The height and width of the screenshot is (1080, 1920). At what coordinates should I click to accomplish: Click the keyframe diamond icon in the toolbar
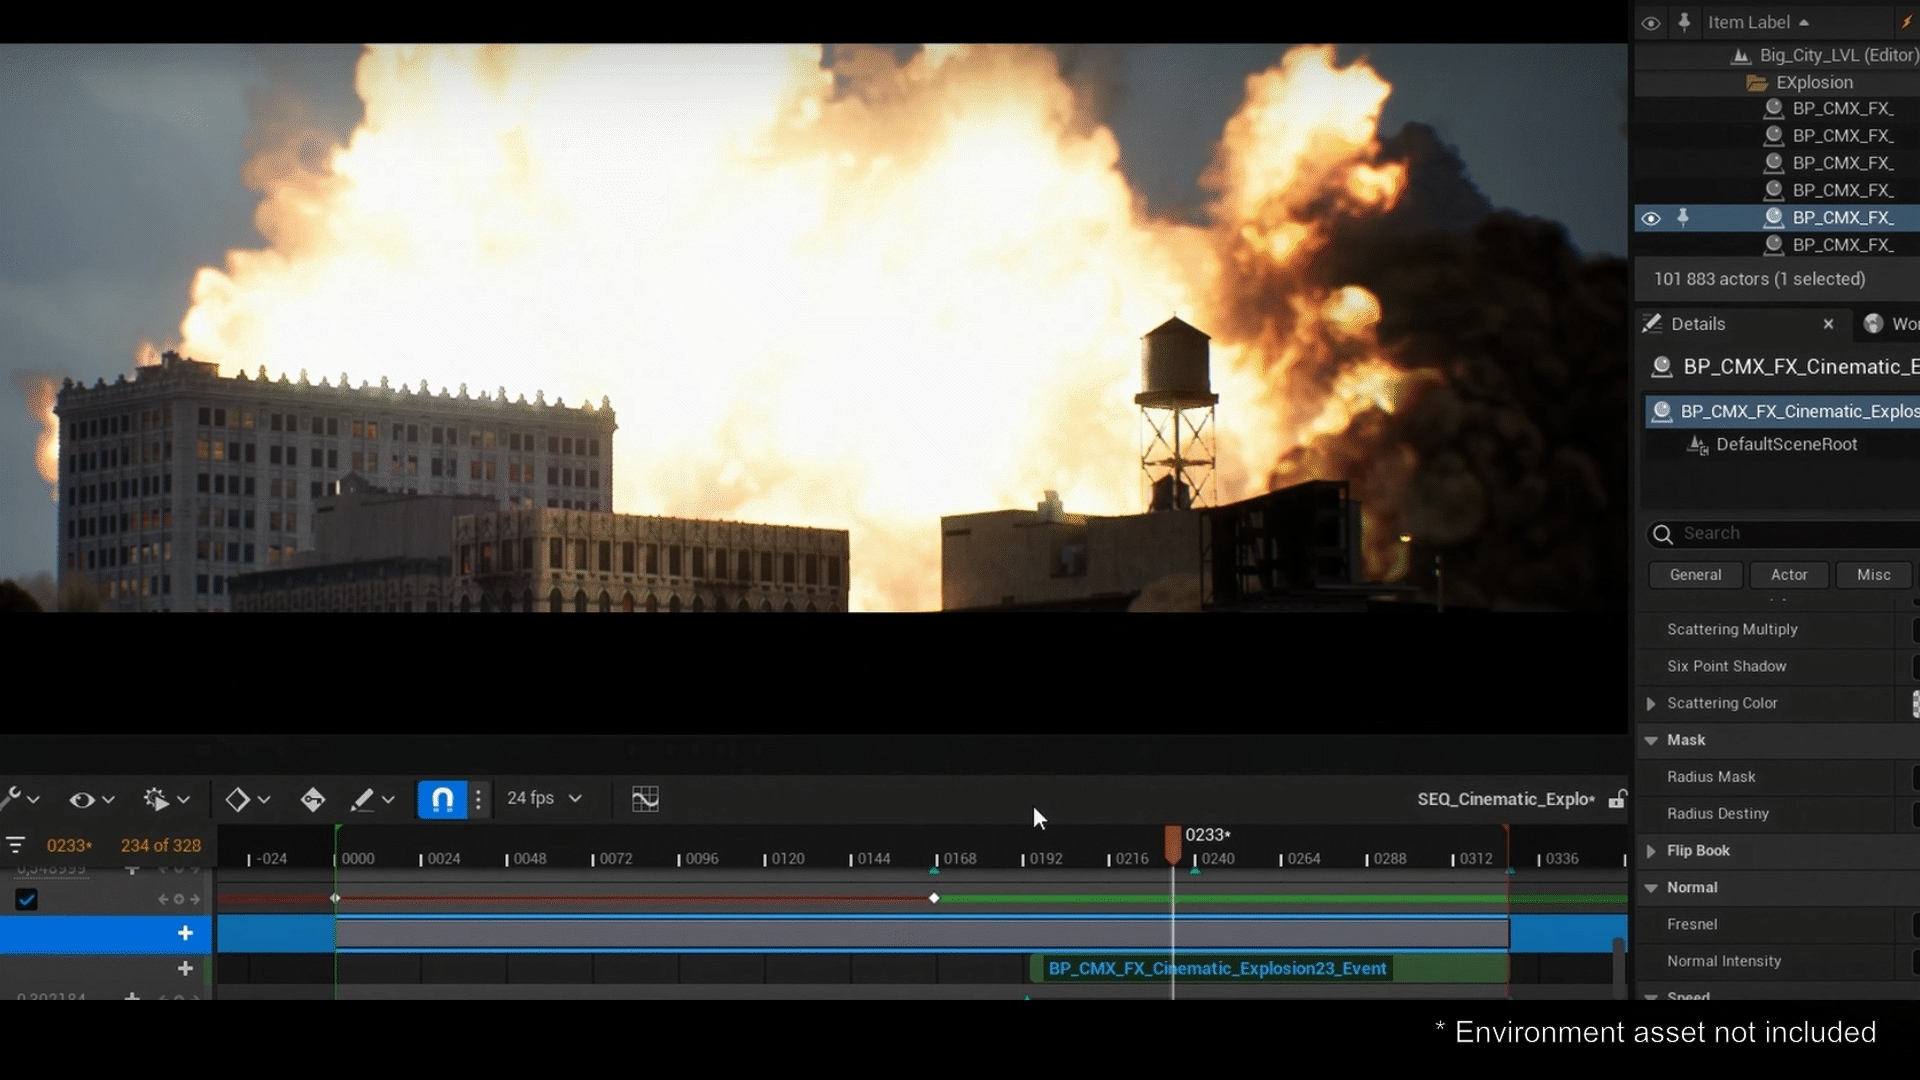click(239, 799)
